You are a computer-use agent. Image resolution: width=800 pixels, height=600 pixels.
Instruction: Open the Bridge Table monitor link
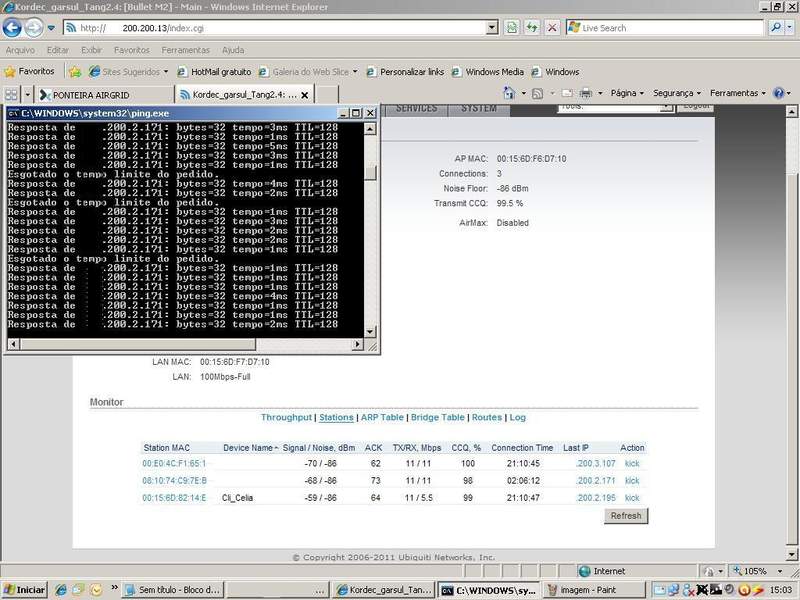point(438,417)
